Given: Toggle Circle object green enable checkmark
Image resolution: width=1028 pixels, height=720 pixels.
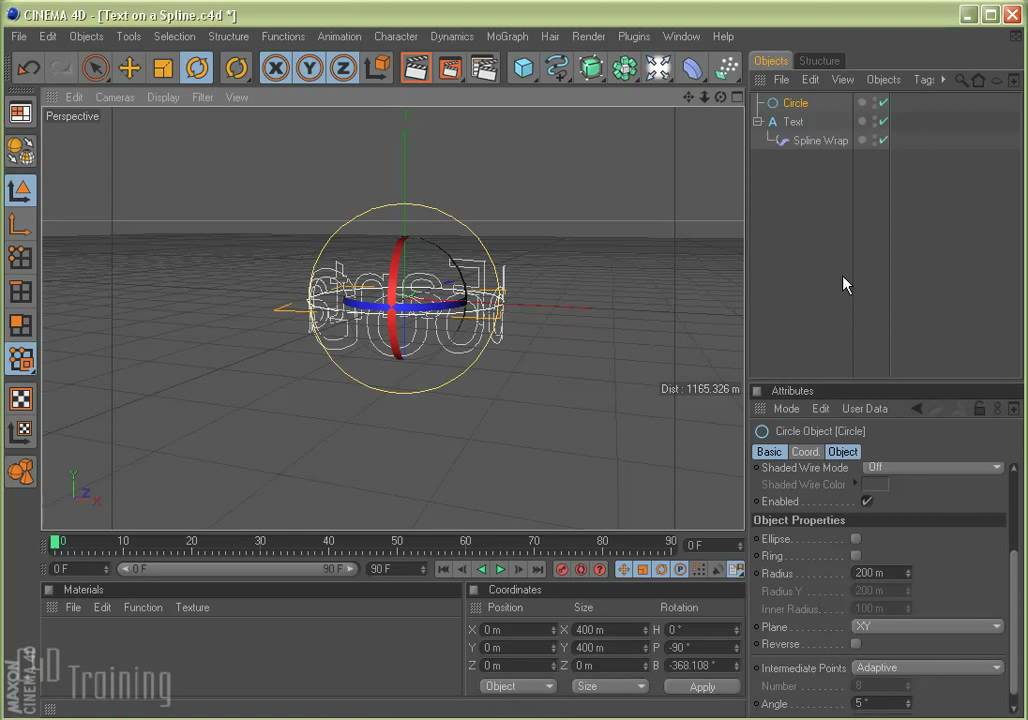Looking at the screenshot, I should pyautogui.click(x=883, y=102).
